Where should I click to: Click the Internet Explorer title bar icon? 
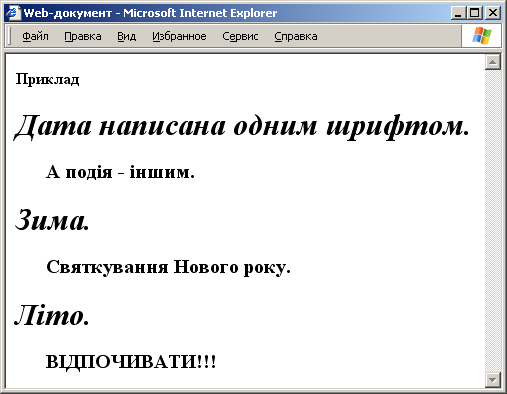pyautogui.click(x=13, y=13)
